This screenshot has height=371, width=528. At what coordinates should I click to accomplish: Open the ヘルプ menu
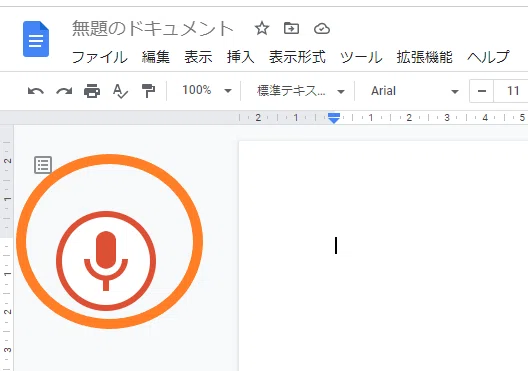(x=488, y=57)
